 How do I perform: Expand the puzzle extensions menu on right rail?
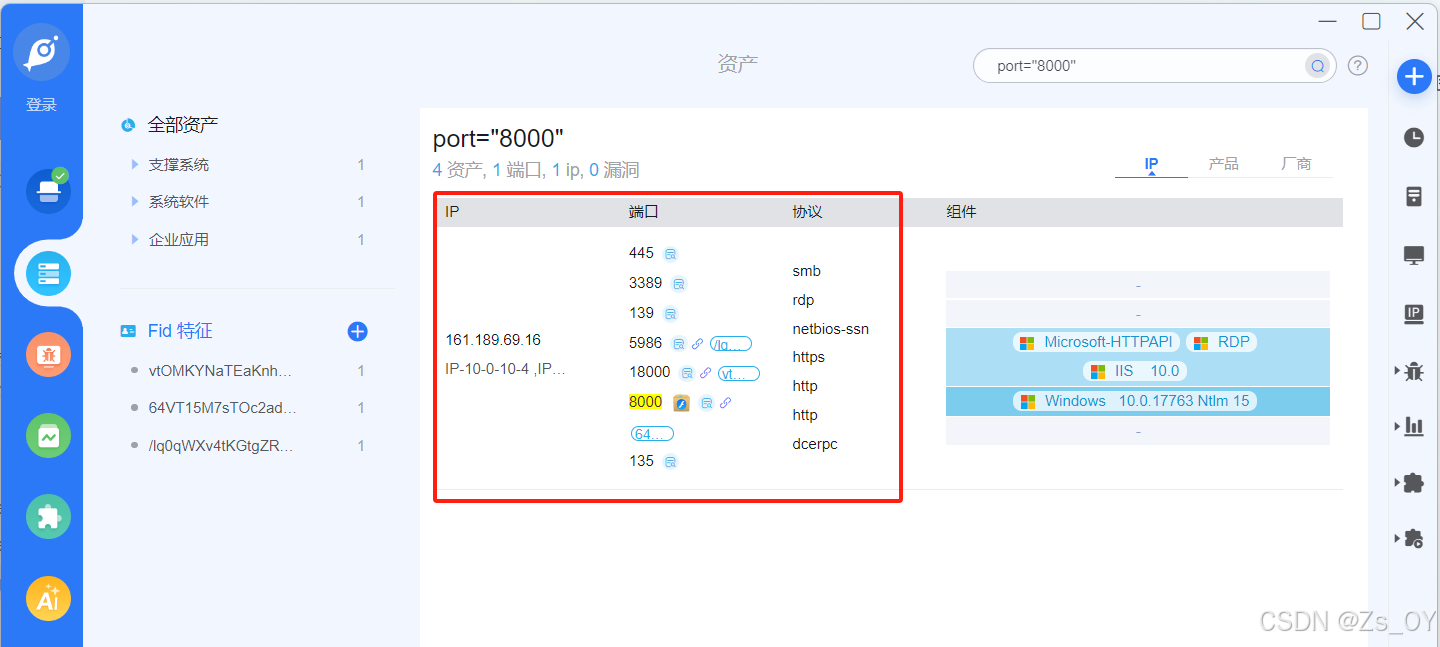(x=1410, y=483)
